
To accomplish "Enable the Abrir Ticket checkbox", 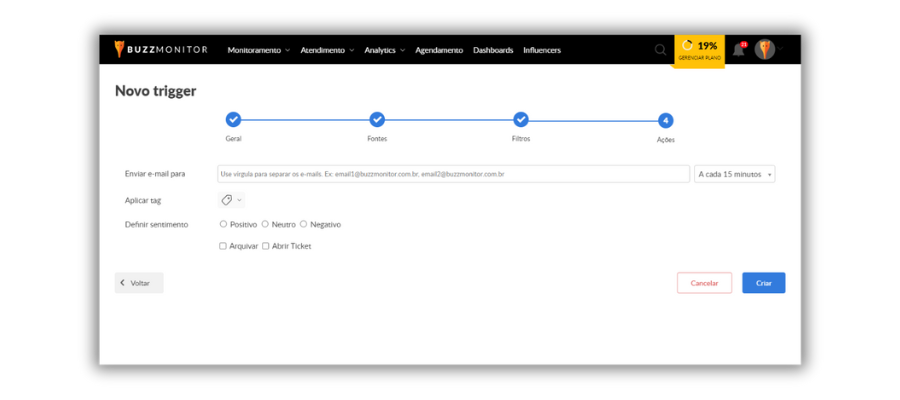I will pos(265,245).
